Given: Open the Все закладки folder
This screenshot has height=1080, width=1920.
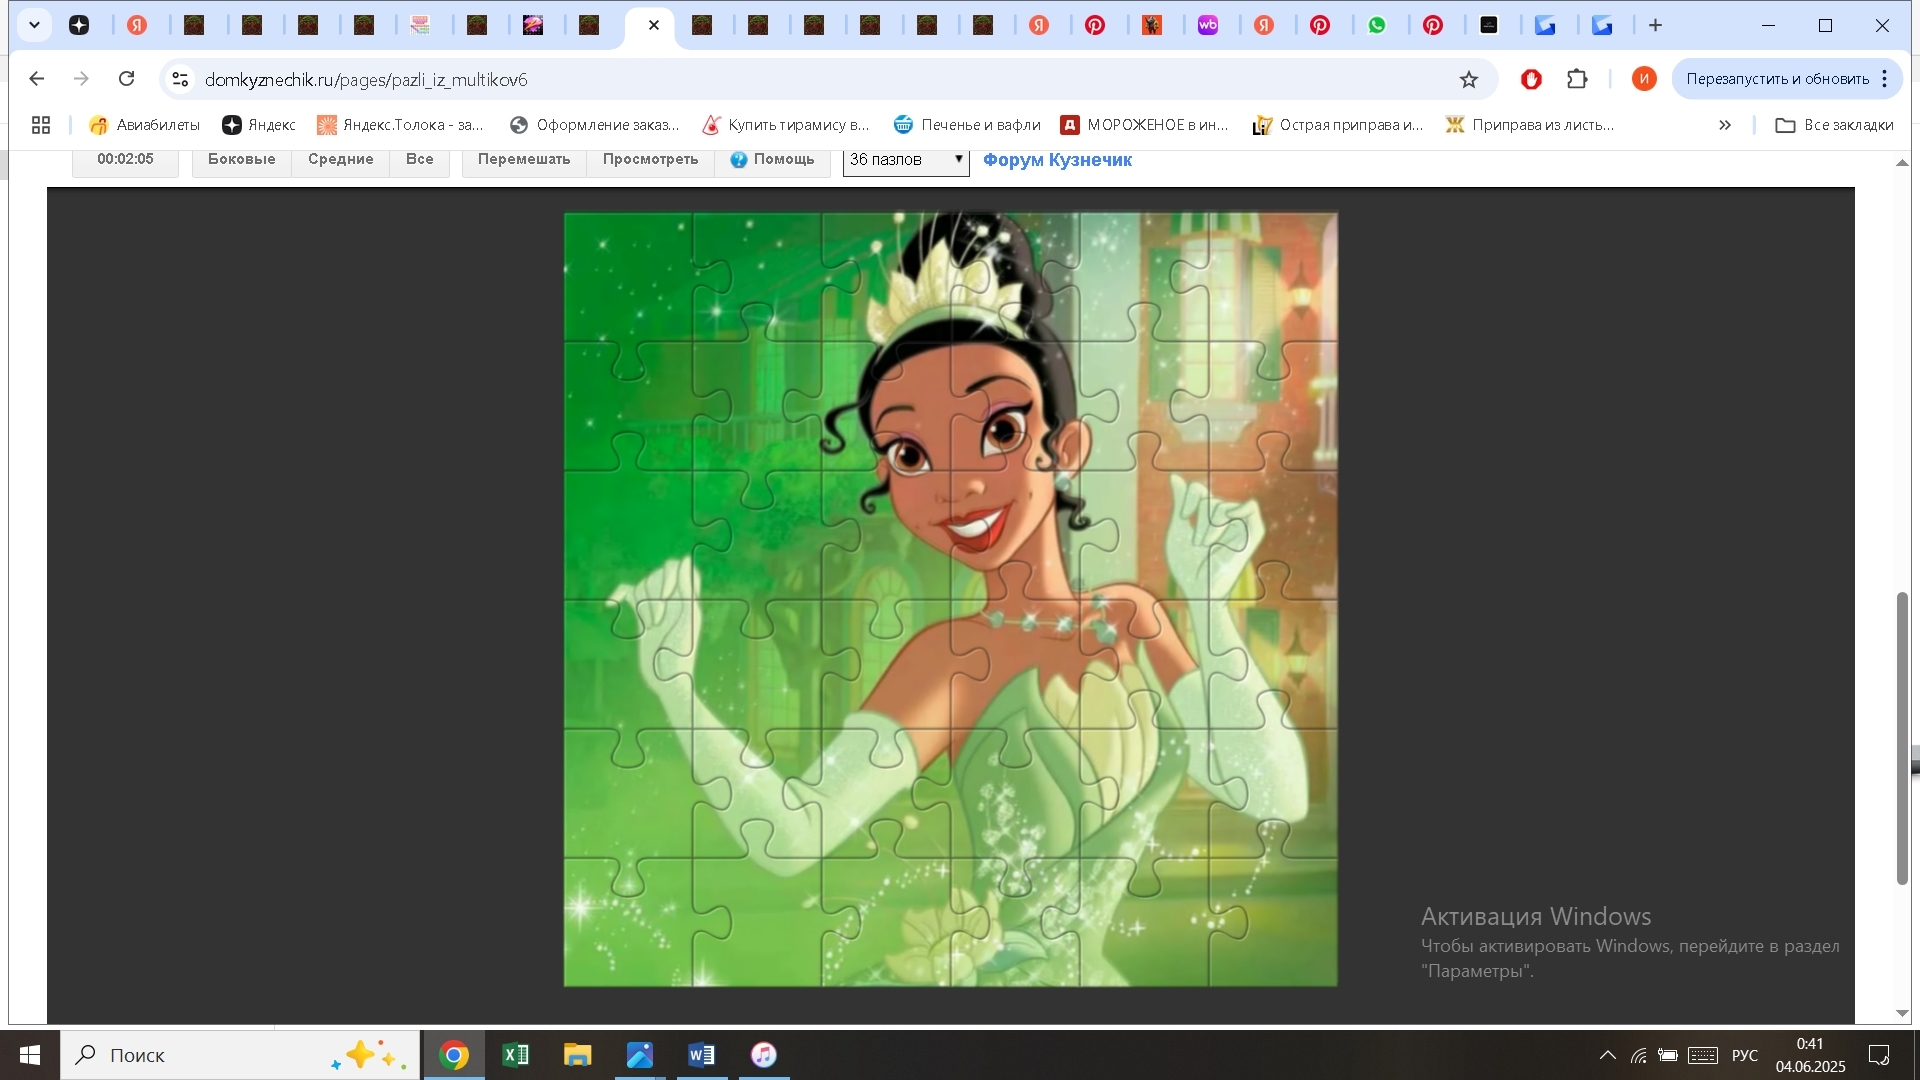Looking at the screenshot, I should tap(1835, 125).
